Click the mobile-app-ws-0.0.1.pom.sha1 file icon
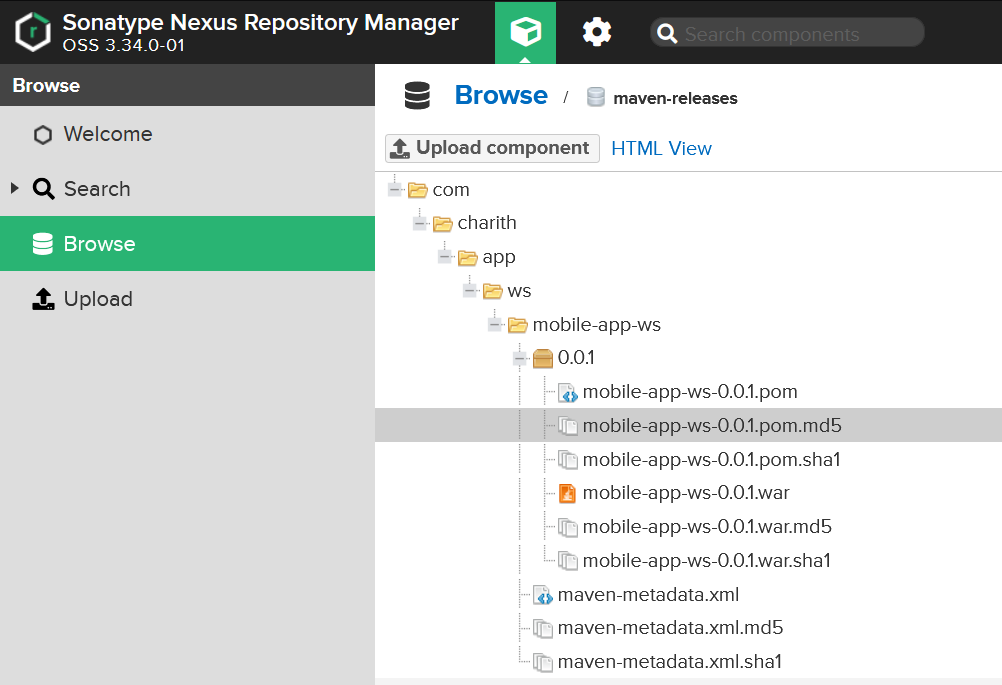This screenshot has width=1002, height=685. click(567, 459)
